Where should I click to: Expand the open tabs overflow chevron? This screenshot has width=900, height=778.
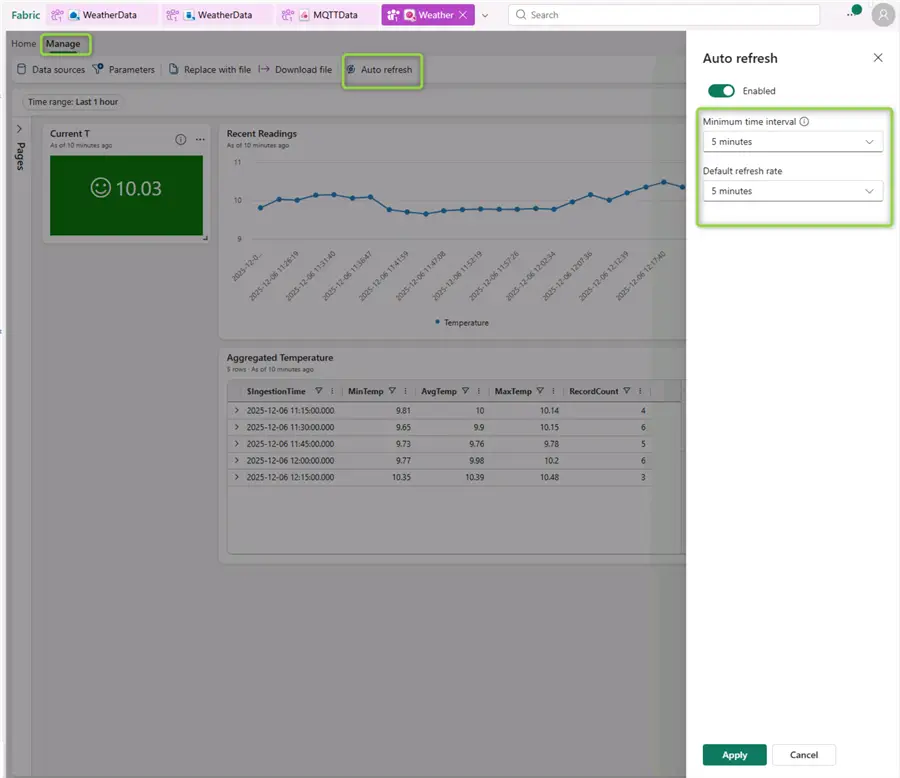coord(485,16)
